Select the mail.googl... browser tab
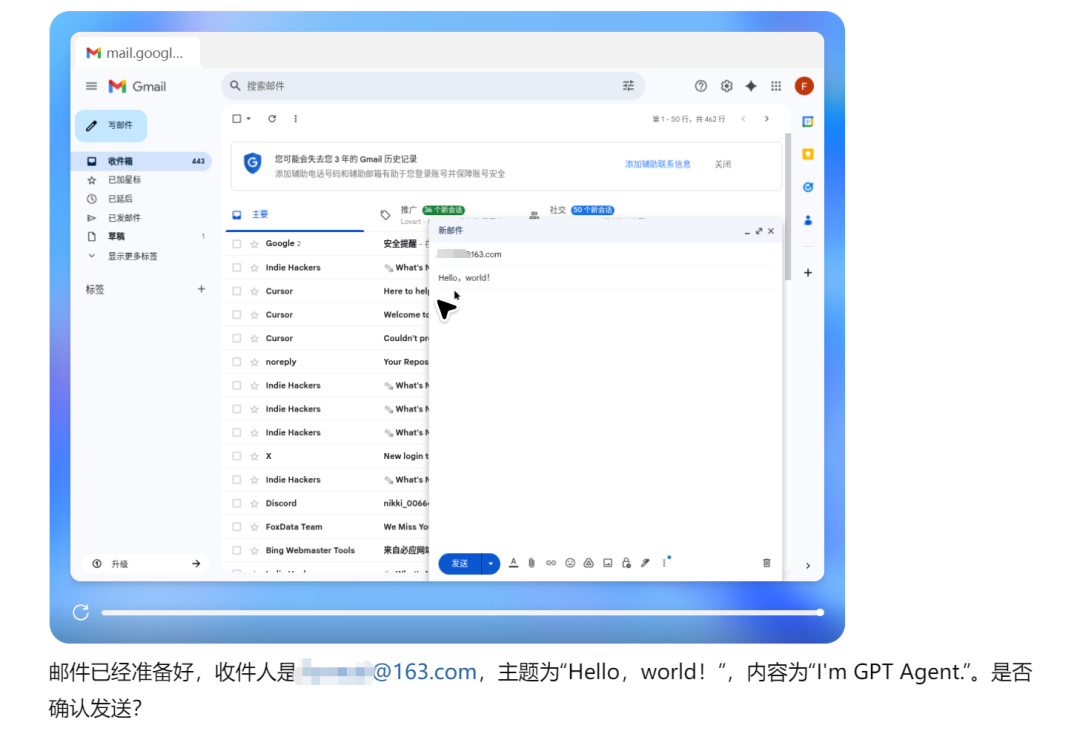Image resolution: width=1080 pixels, height=734 pixels. coord(137,53)
